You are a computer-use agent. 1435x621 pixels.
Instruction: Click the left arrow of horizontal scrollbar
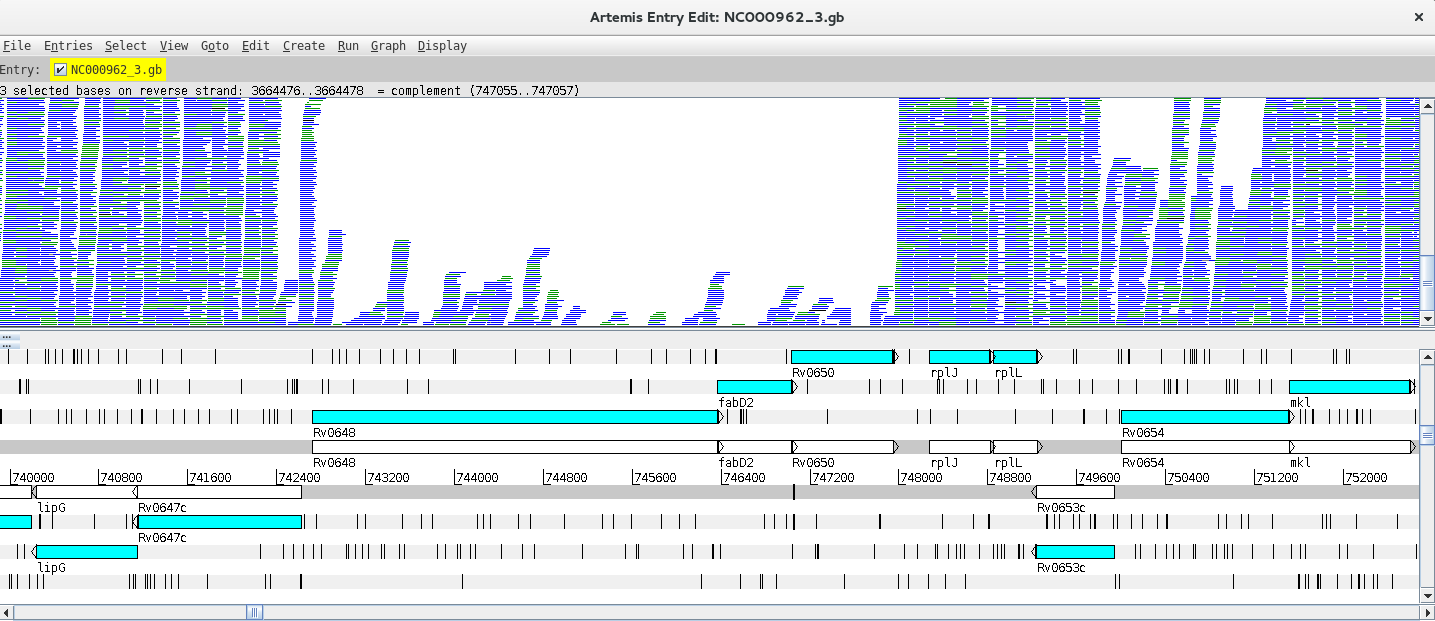7,612
